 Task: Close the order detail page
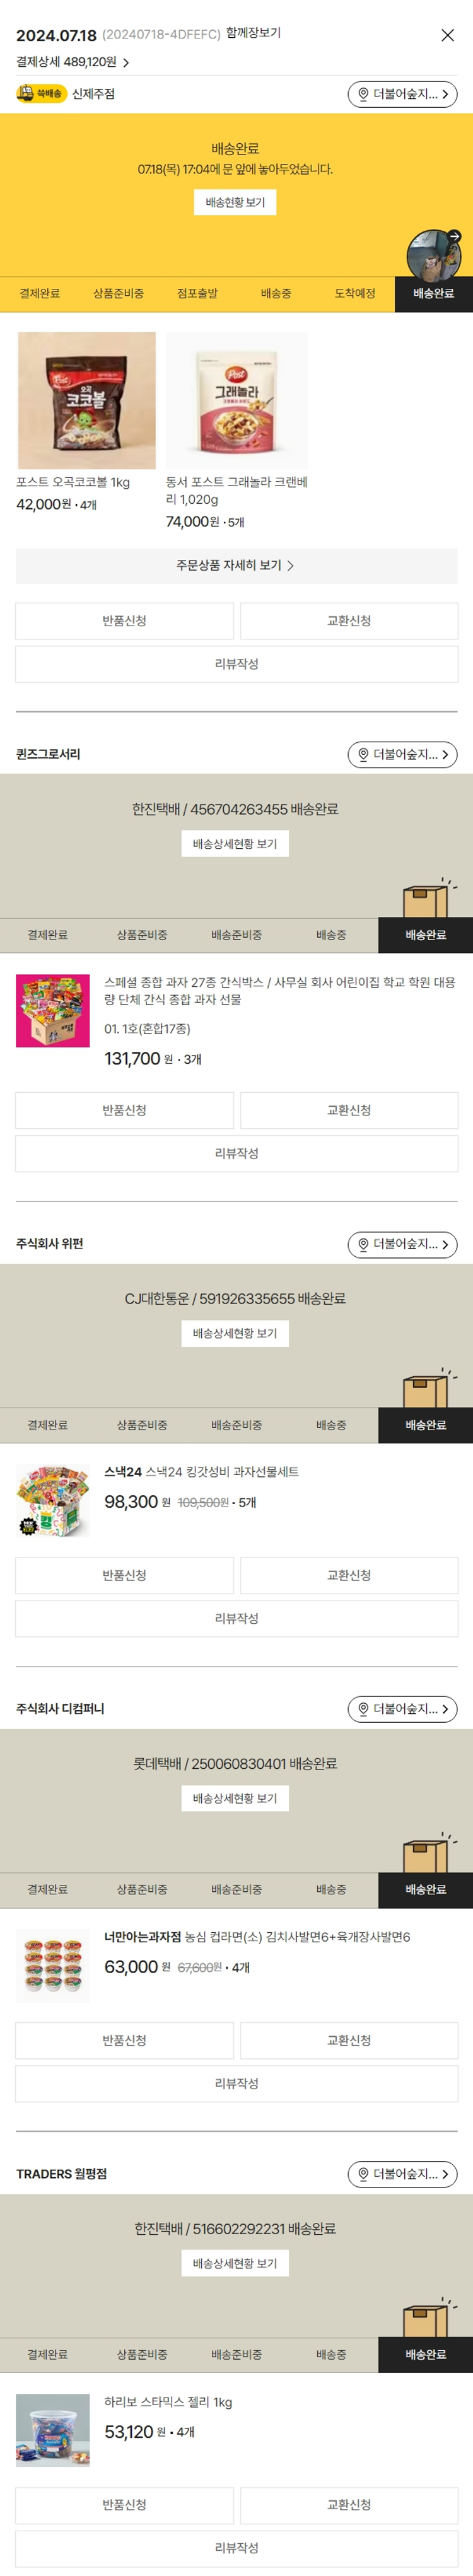[447, 35]
